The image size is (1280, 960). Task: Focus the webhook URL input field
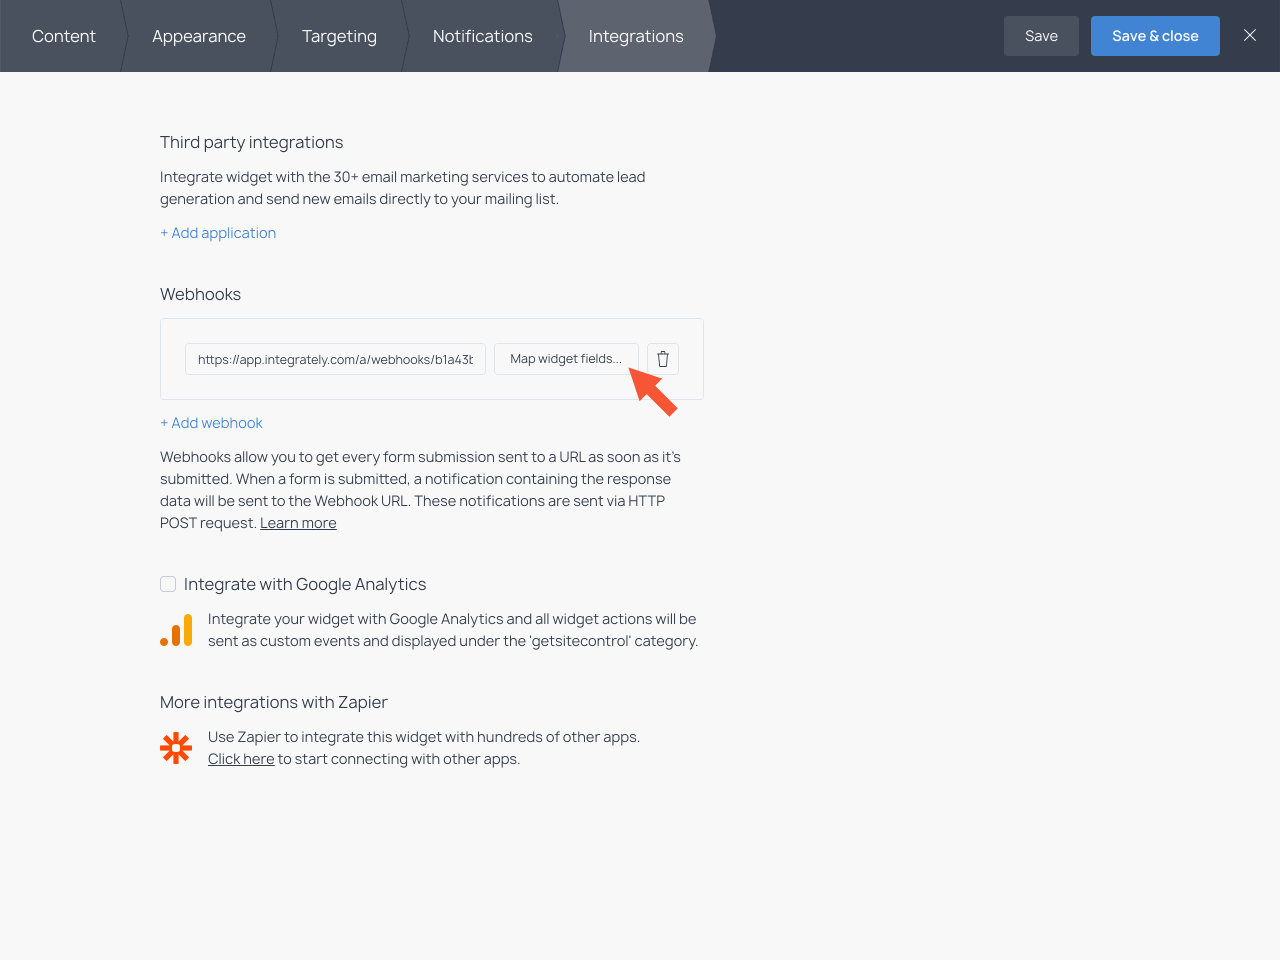point(335,359)
